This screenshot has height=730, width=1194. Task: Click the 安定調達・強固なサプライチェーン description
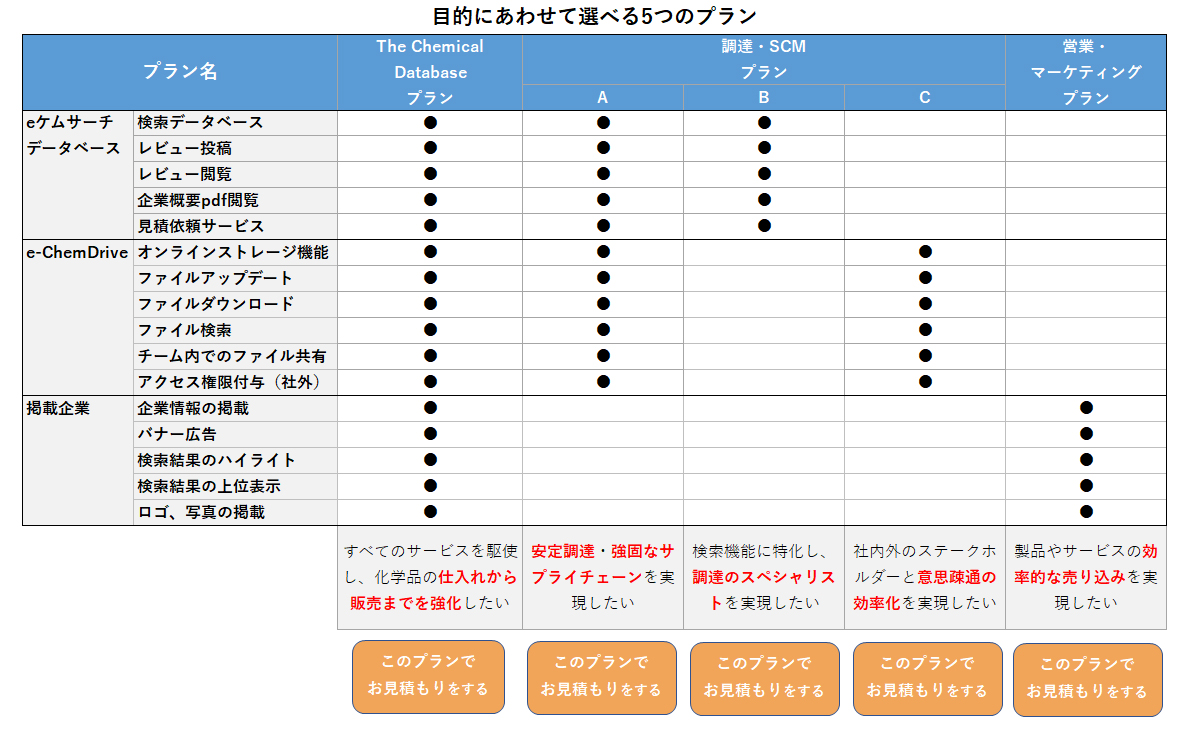(603, 577)
